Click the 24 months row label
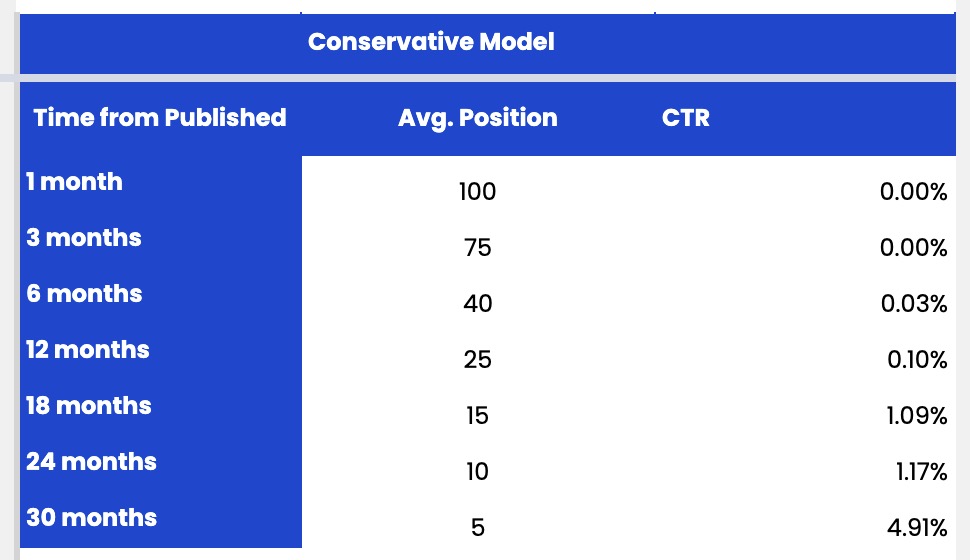Image resolution: width=970 pixels, height=560 pixels. (91, 462)
